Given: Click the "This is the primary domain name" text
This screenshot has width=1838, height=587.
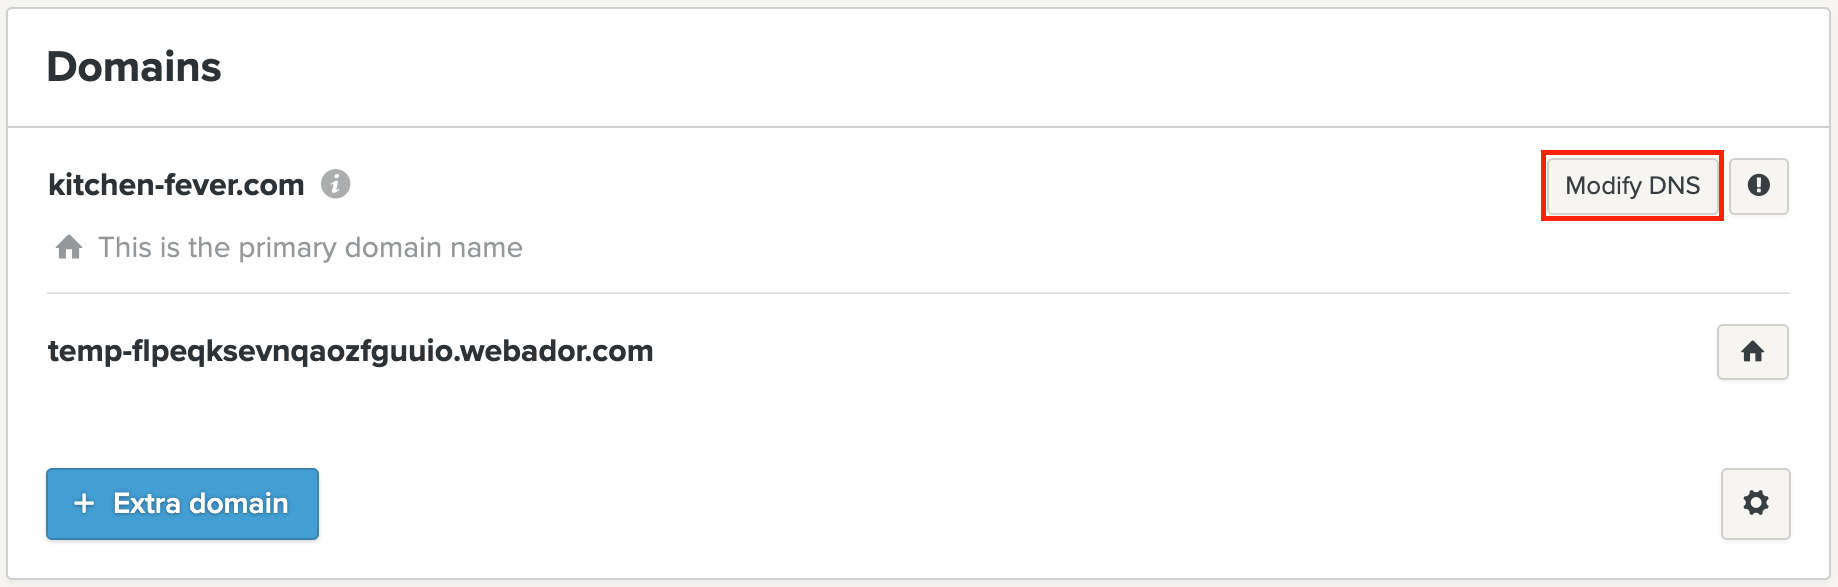Looking at the screenshot, I should 310,247.
